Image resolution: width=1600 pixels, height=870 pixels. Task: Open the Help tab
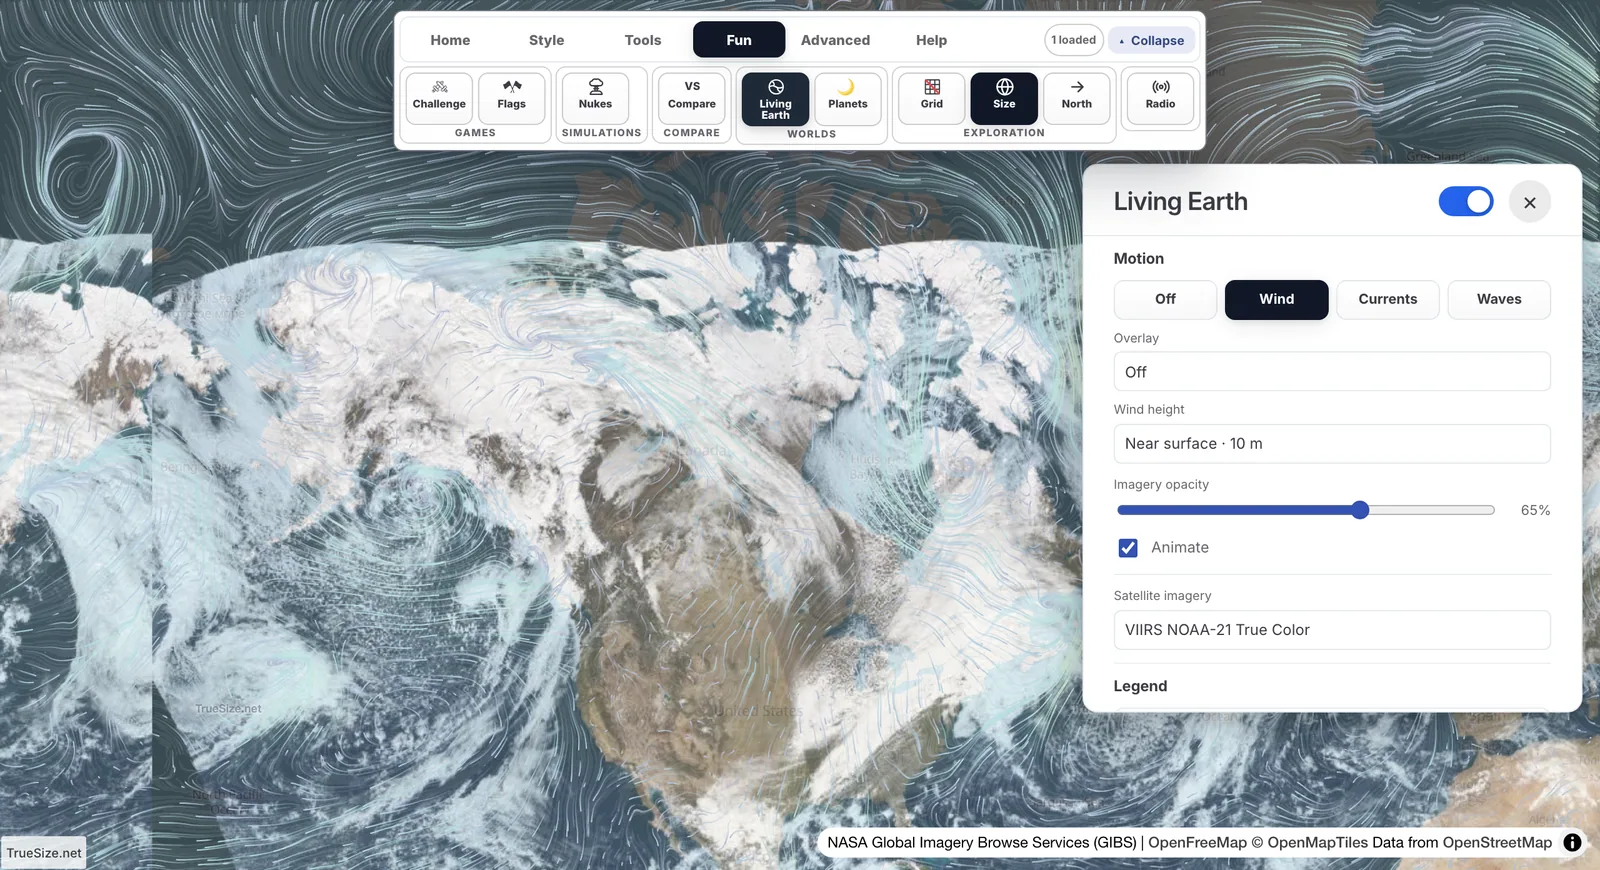coord(931,40)
